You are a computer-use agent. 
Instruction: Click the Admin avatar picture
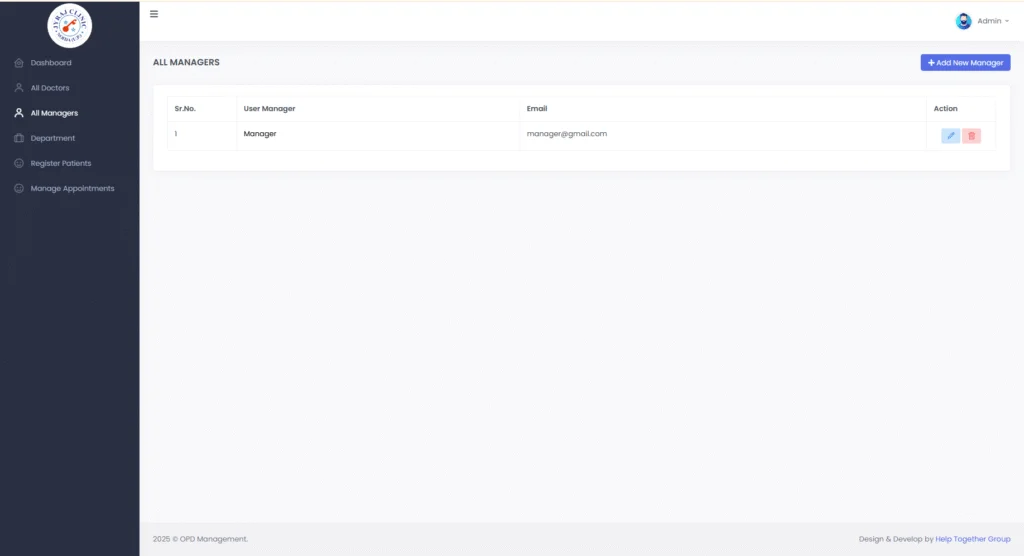pyautogui.click(x=963, y=21)
